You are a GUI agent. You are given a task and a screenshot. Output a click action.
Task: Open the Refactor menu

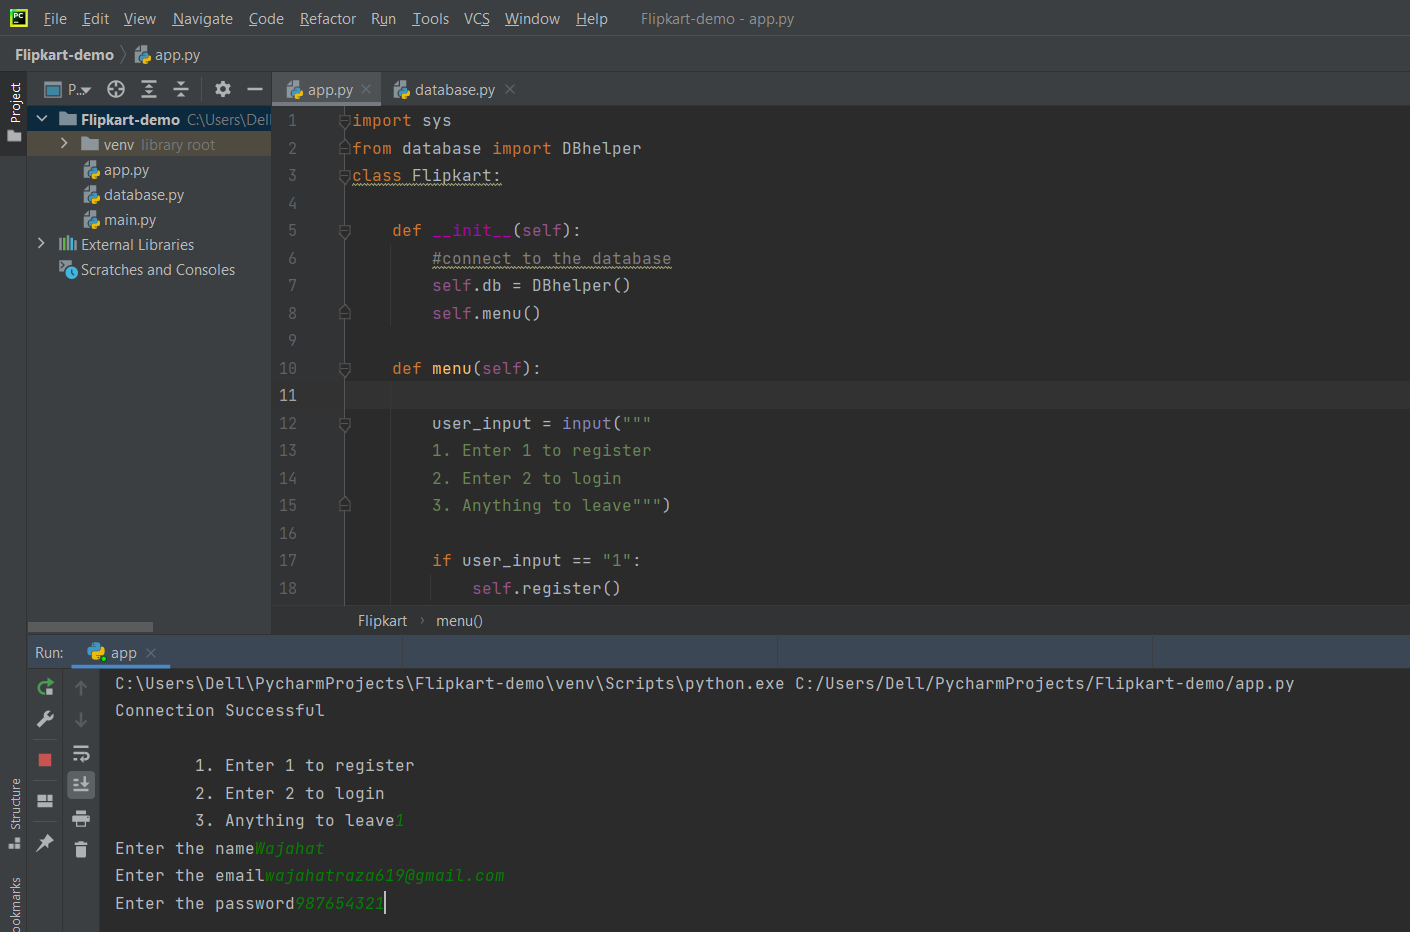(327, 18)
